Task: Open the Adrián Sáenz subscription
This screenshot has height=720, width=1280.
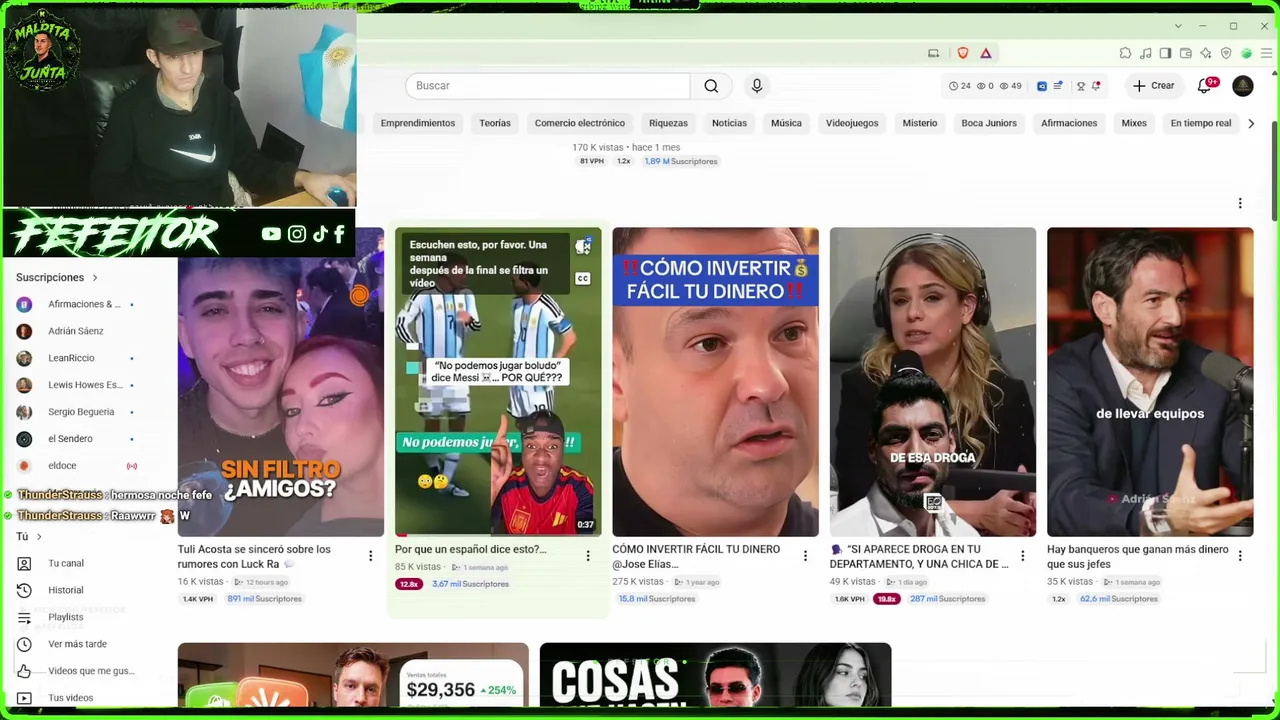Action: [x=76, y=331]
